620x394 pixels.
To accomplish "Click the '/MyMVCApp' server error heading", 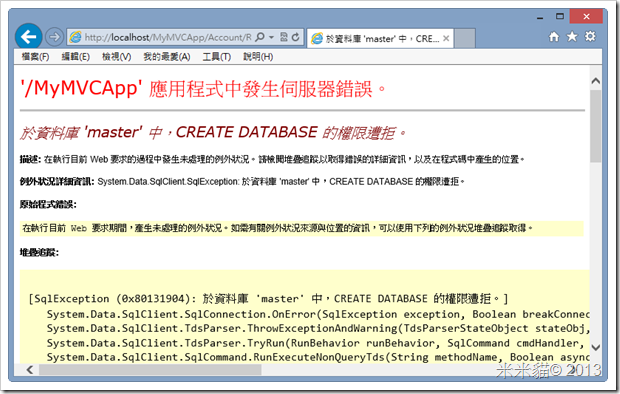I will coord(203,88).
